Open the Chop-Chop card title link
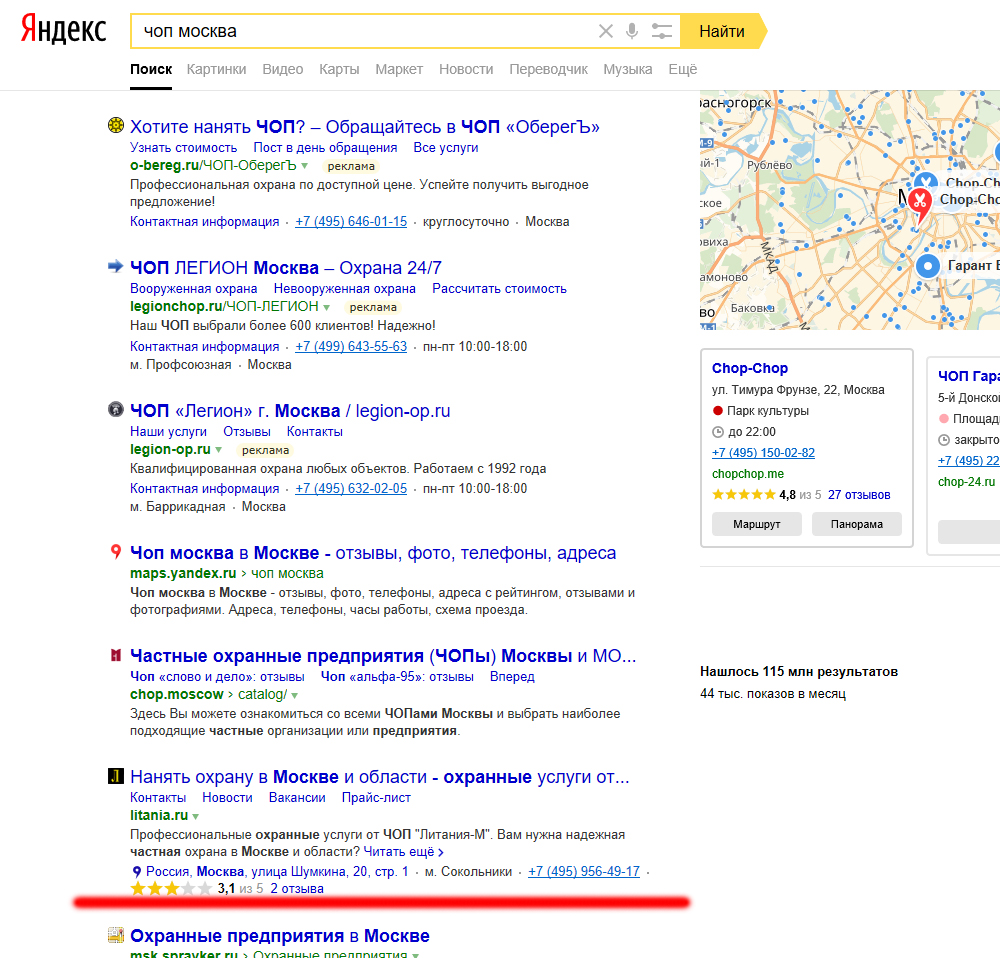Screen dimensions: 1000x958 [750, 368]
